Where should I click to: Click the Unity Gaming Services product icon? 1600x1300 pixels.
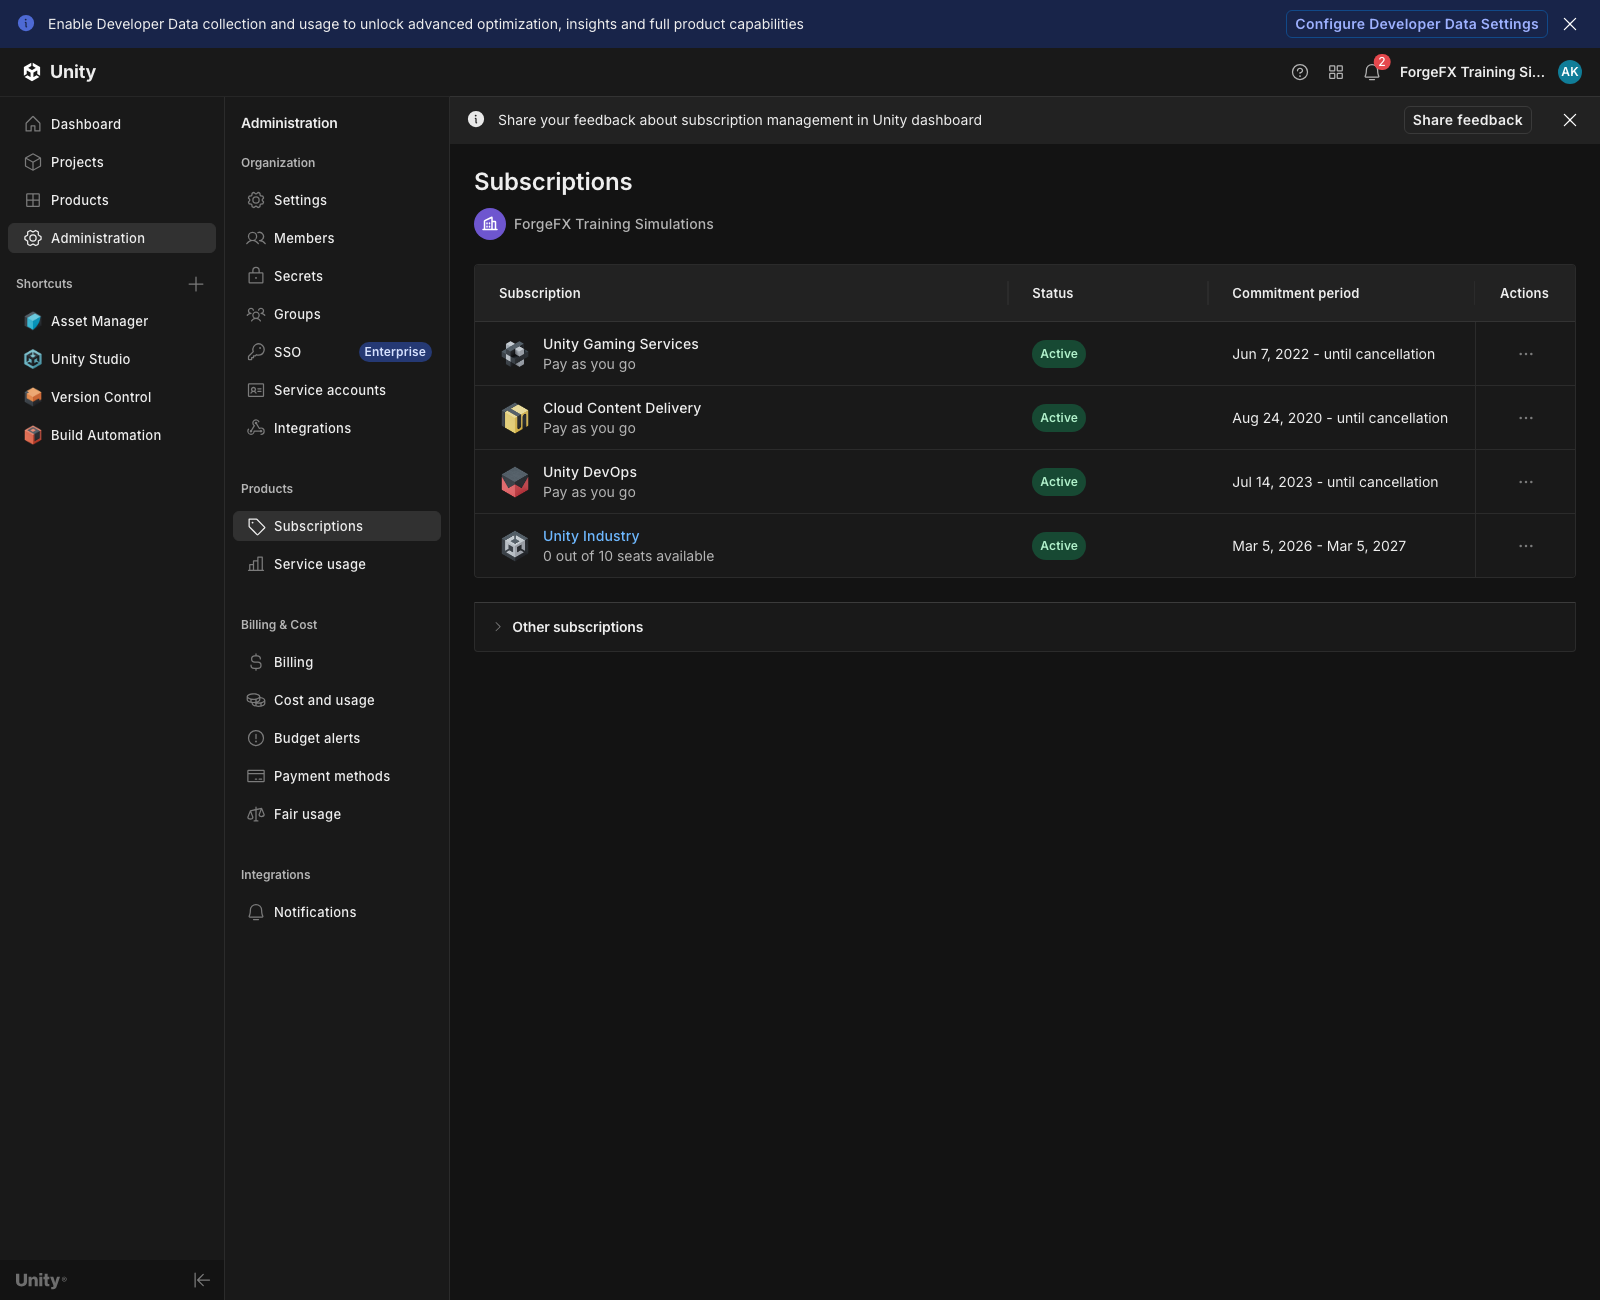pos(515,354)
